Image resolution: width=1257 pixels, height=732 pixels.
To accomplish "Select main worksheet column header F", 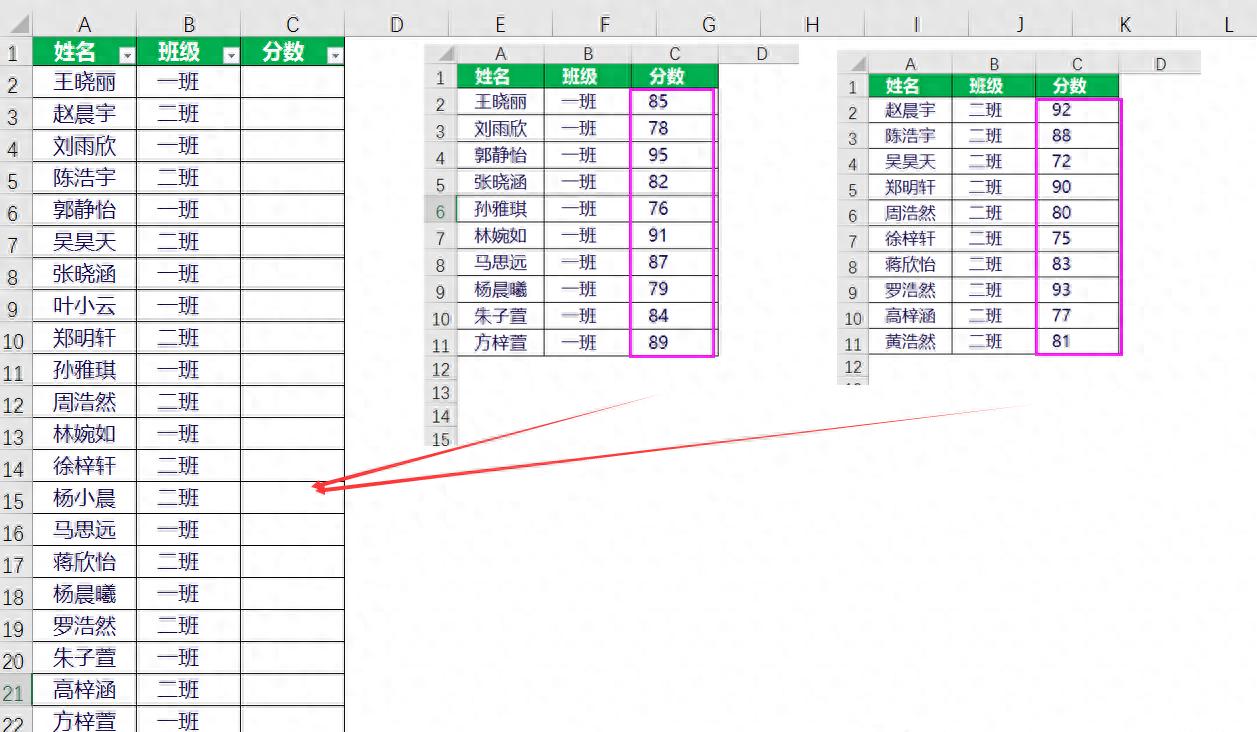I will coord(604,25).
